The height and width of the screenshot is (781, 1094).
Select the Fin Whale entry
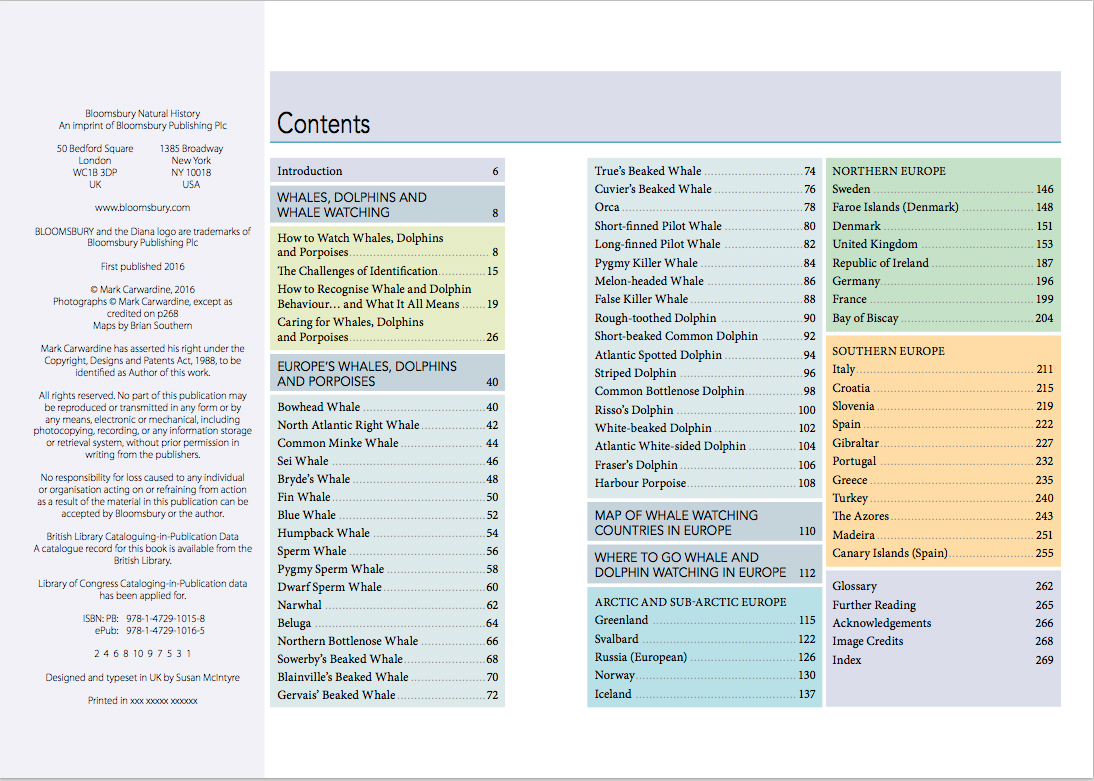387,497
